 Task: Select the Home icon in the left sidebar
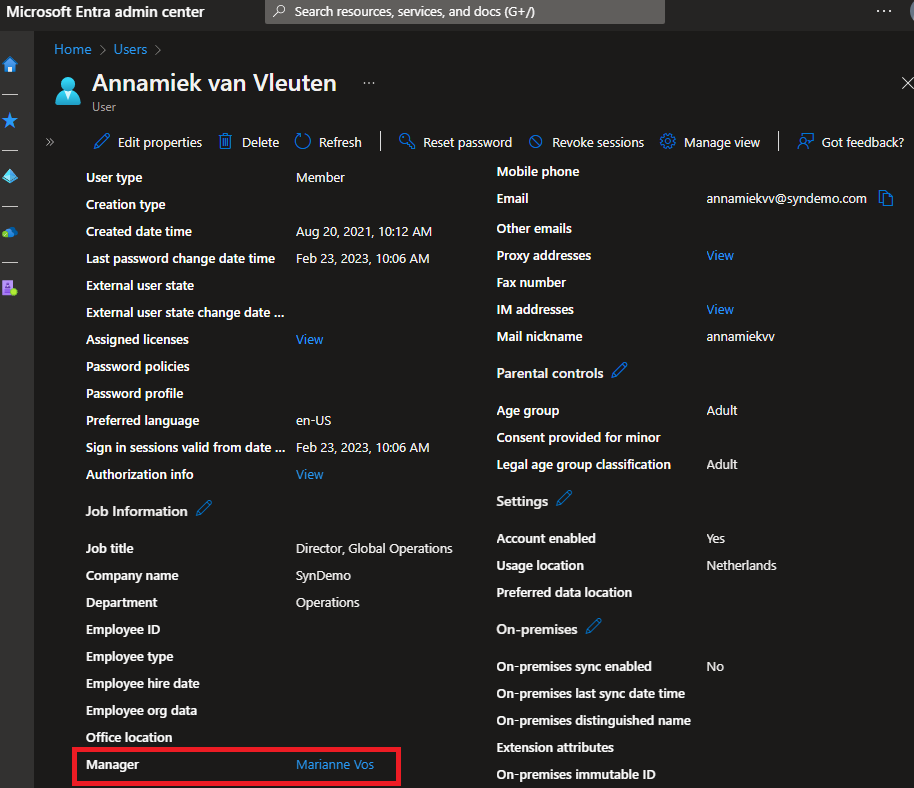pos(10,64)
